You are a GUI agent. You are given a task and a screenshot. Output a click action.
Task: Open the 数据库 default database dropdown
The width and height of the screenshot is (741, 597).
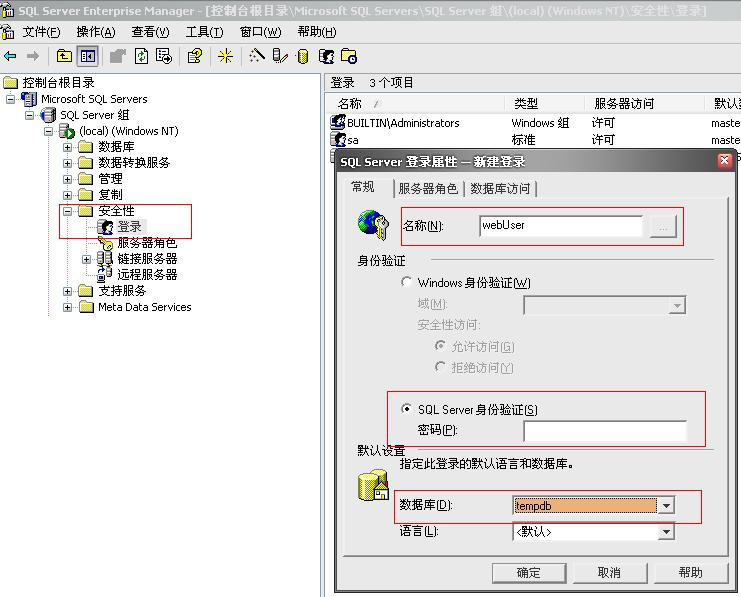point(666,506)
